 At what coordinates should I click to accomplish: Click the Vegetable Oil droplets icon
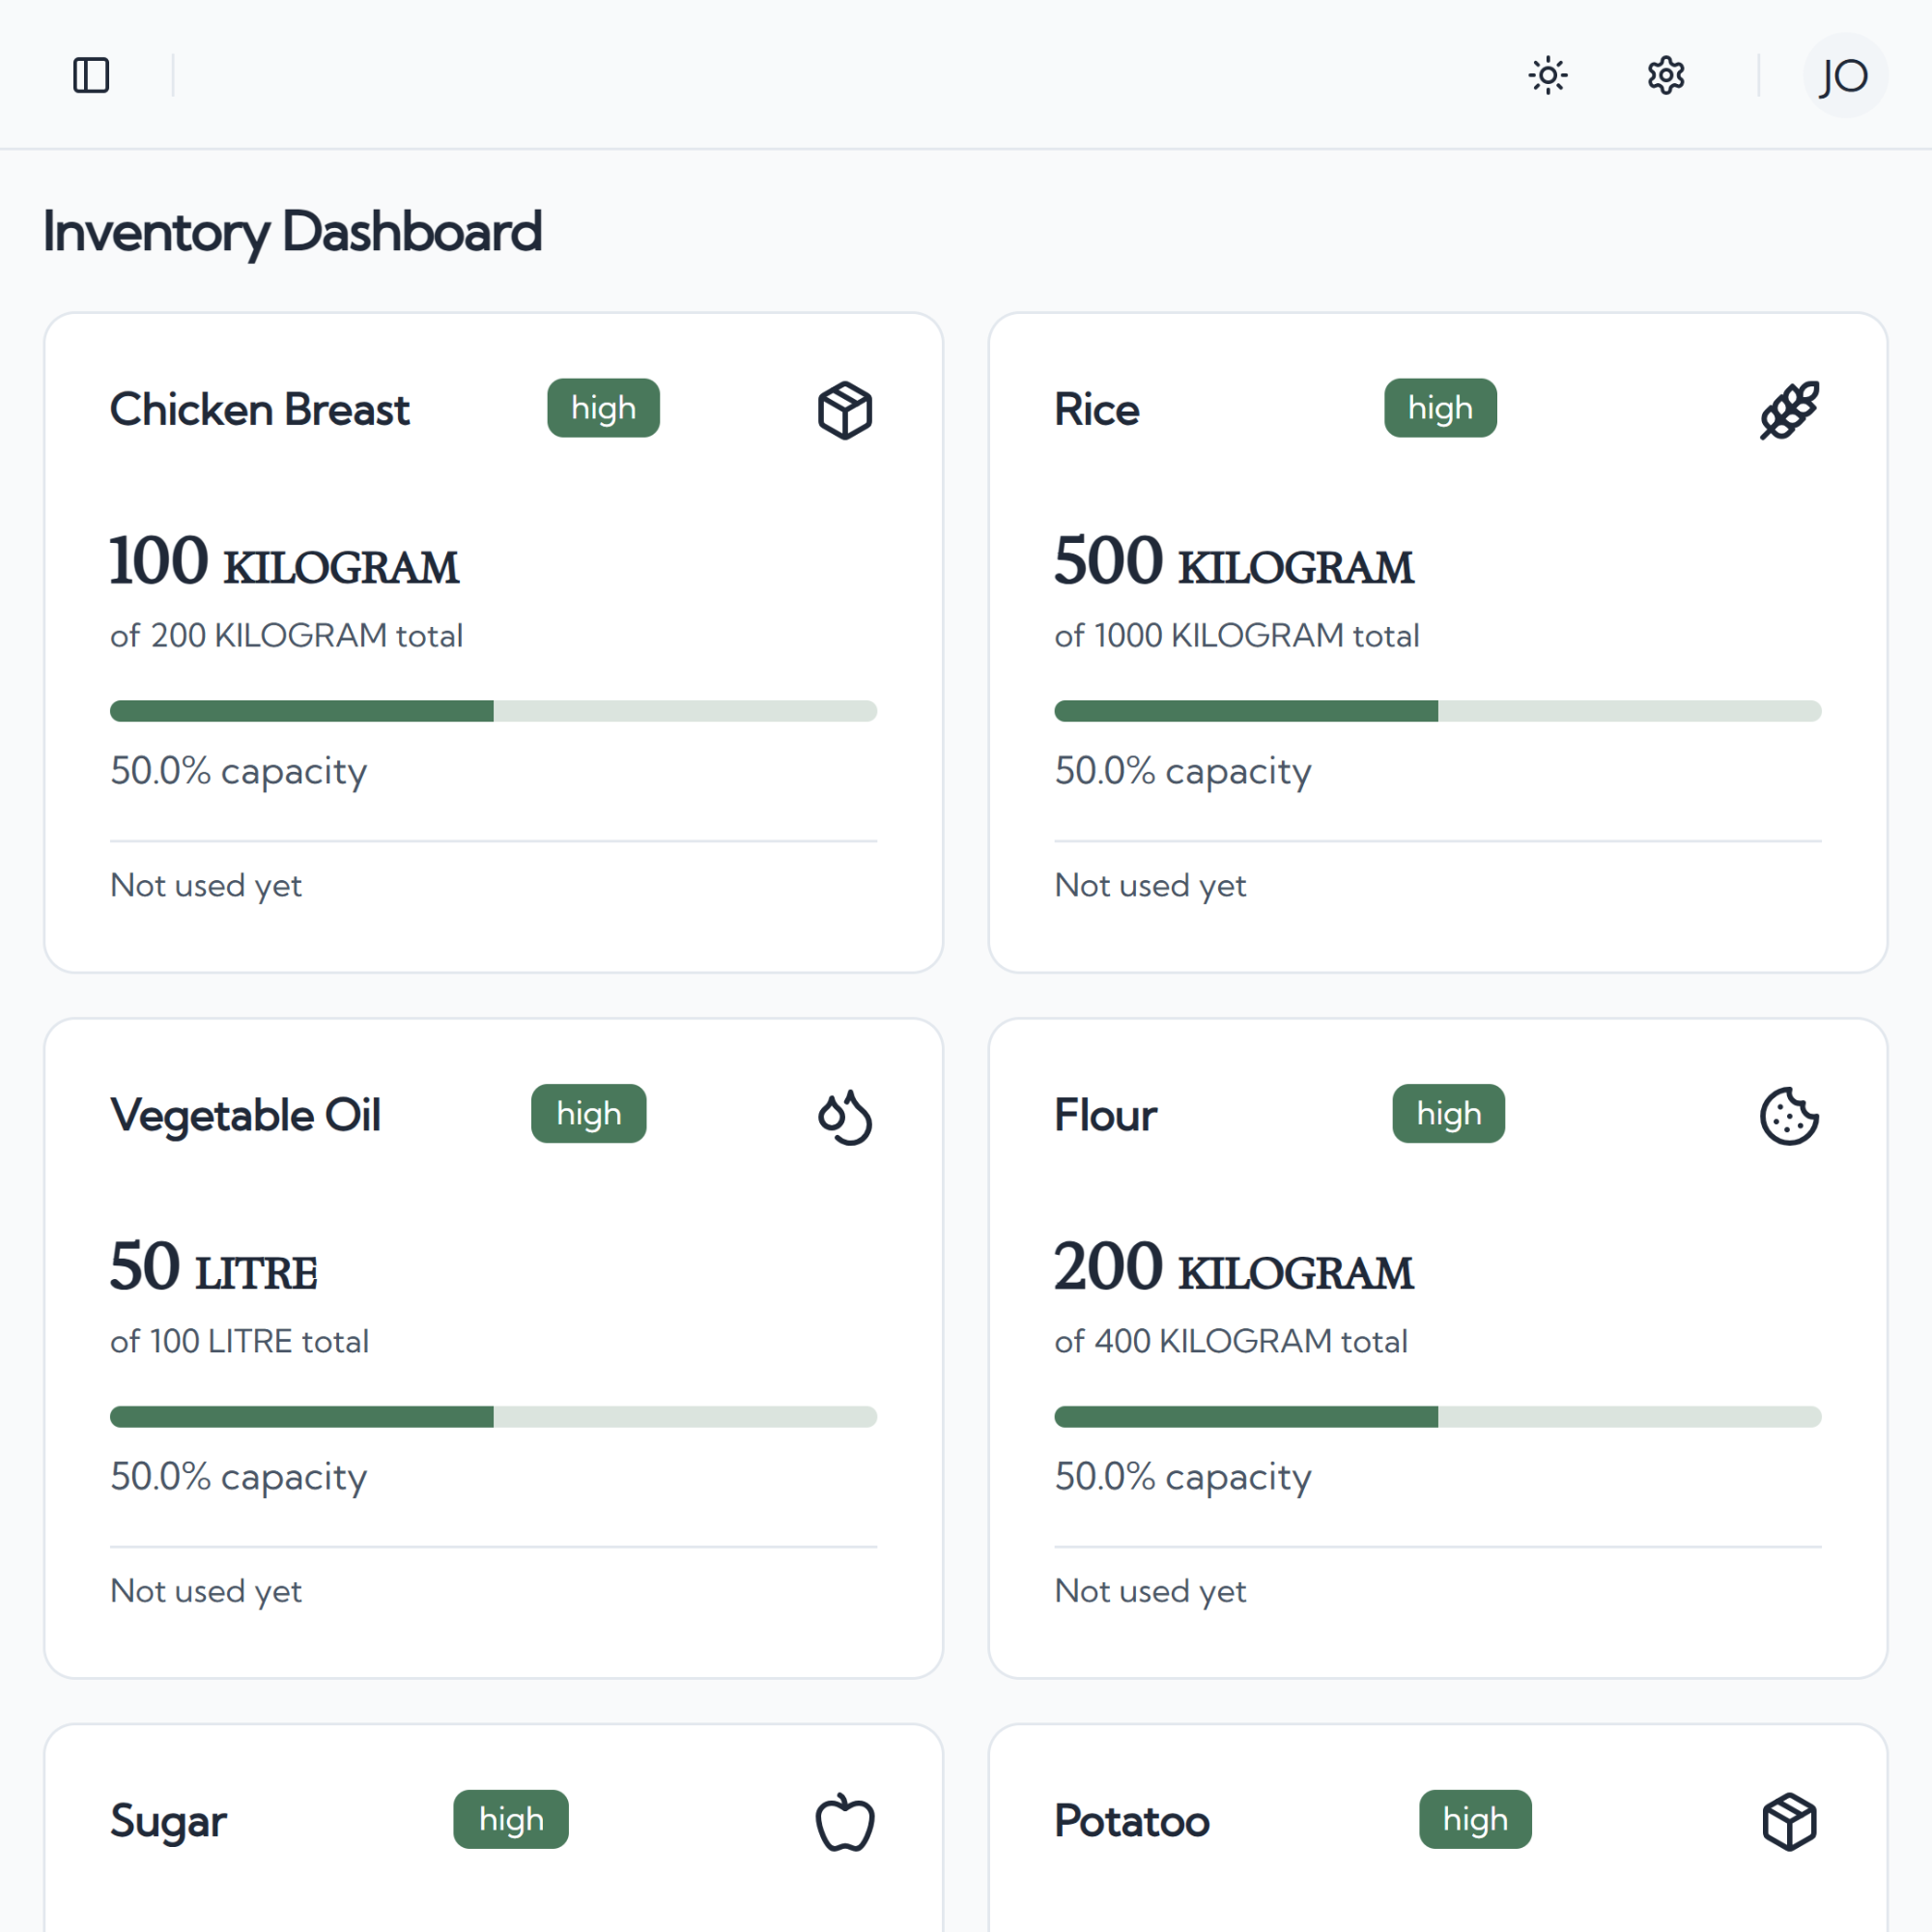coord(845,1116)
